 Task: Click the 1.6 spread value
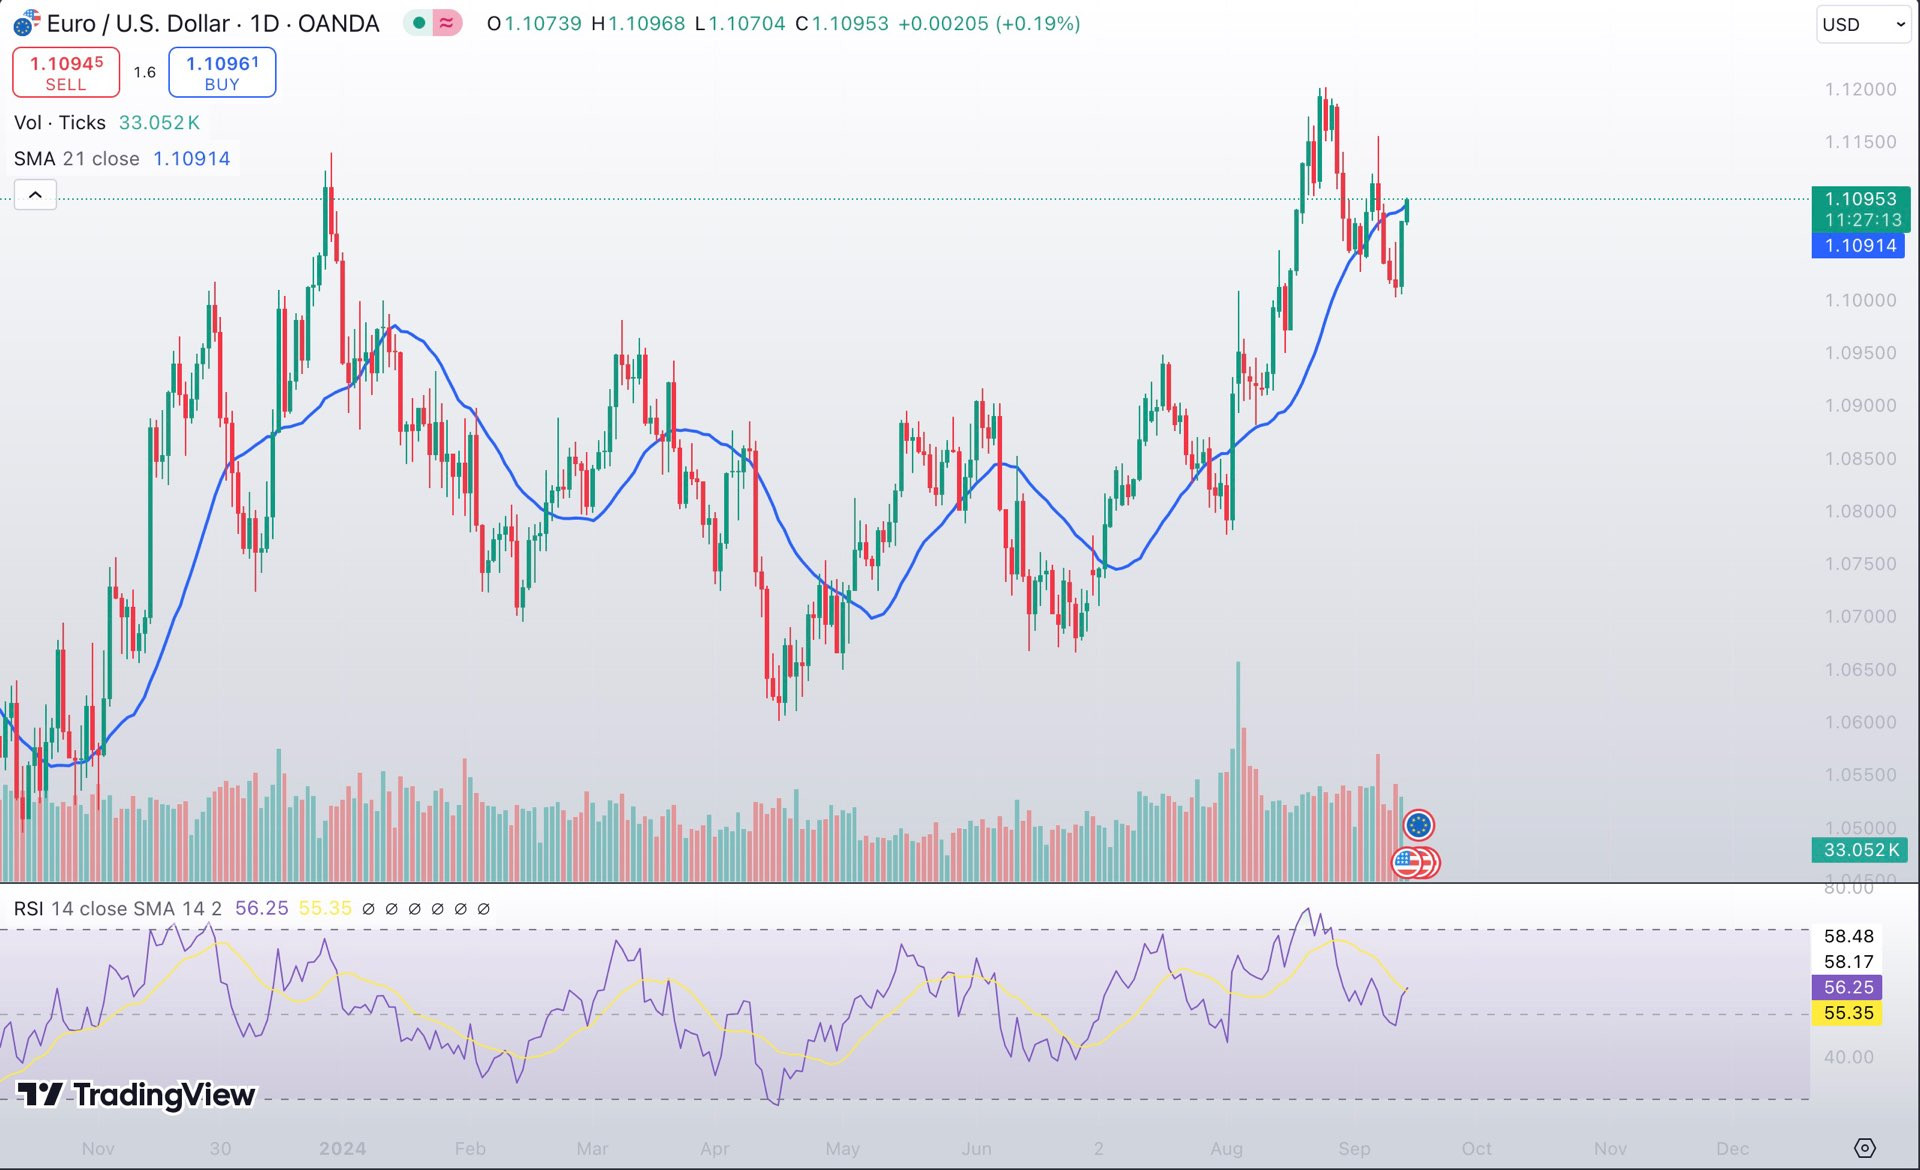point(145,72)
